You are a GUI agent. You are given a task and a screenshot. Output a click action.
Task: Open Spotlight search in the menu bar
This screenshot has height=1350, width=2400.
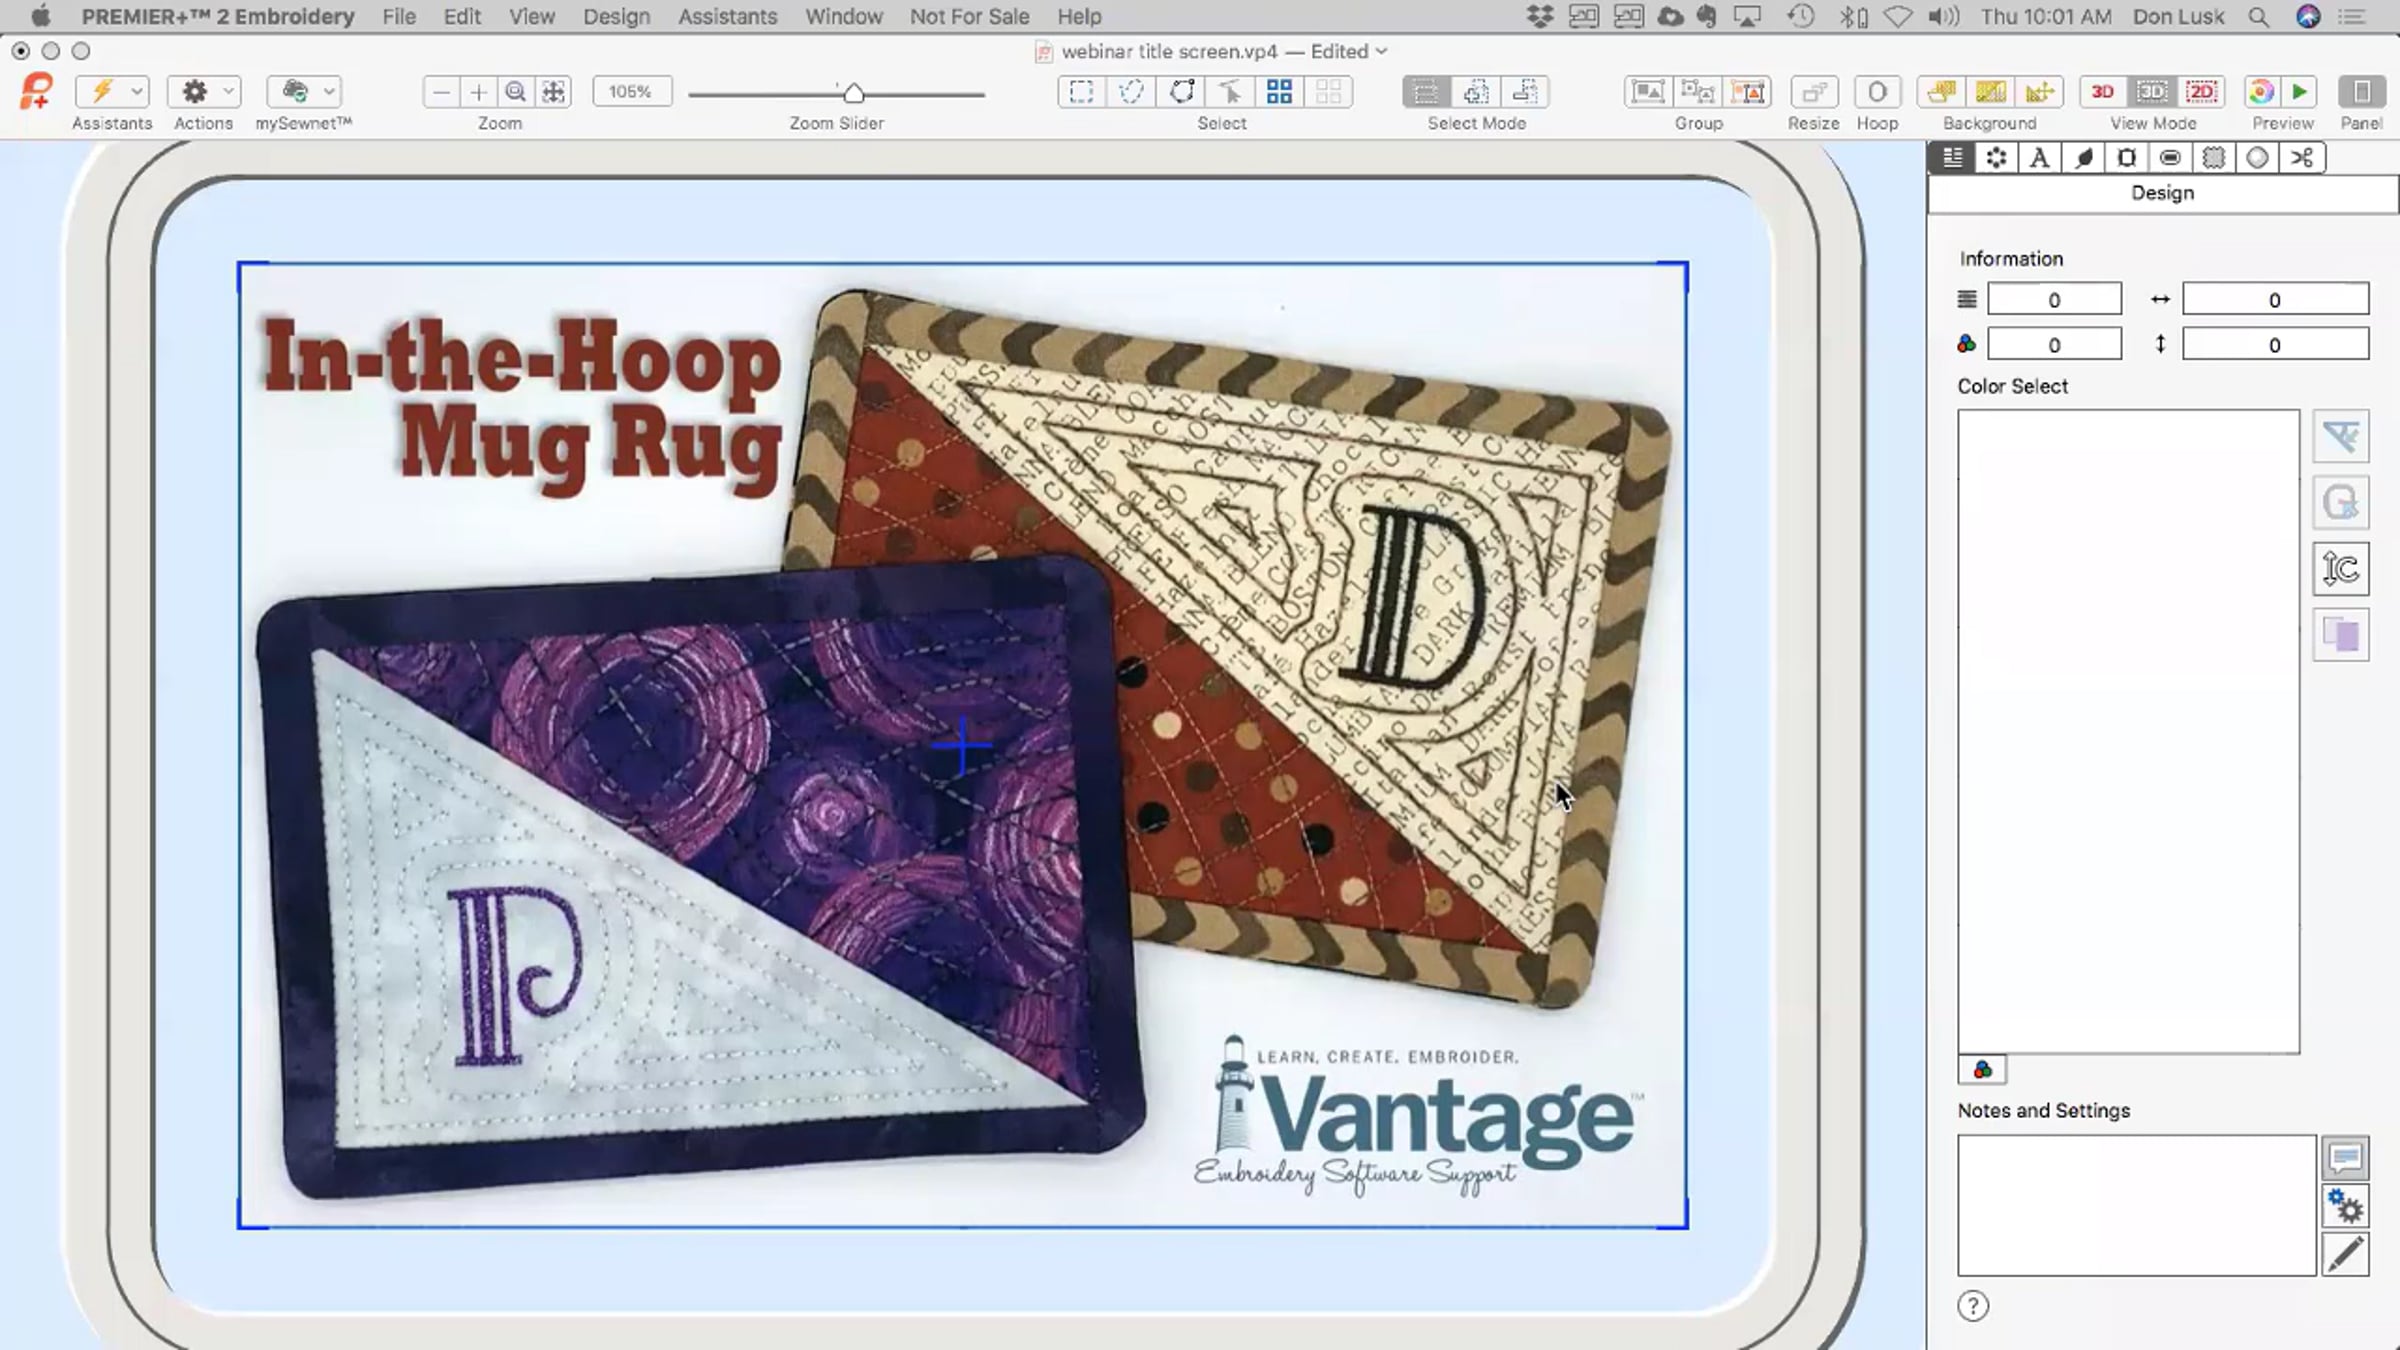click(x=2258, y=17)
